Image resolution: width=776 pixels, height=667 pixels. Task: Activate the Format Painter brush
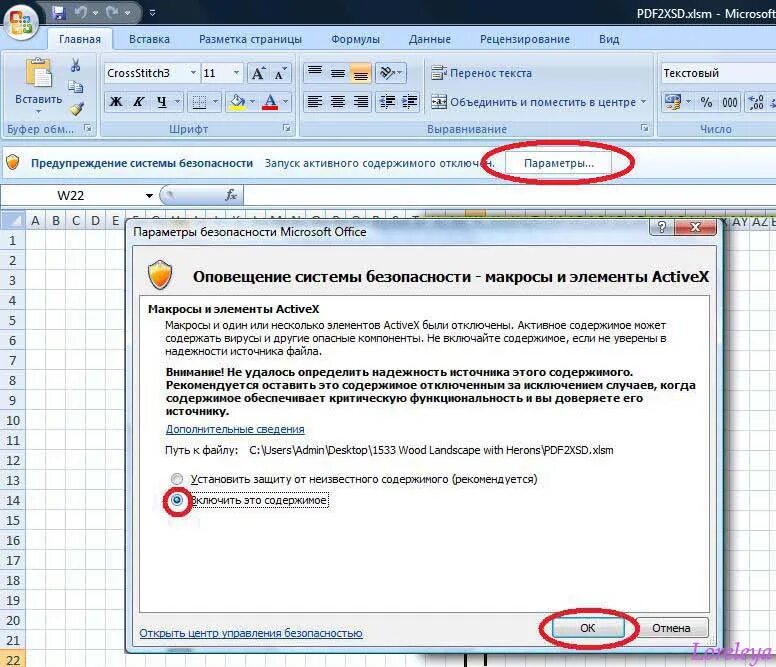[x=76, y=108]
